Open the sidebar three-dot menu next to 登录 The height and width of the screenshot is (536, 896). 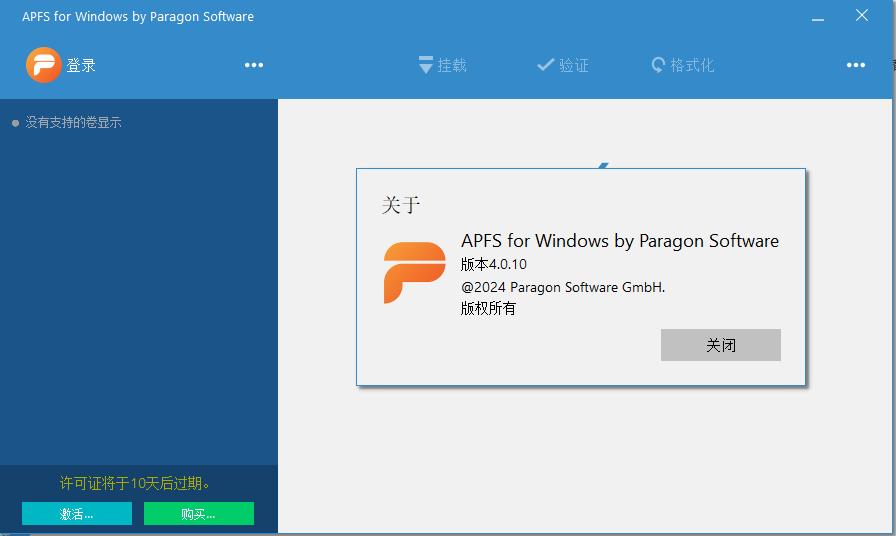(254, 65)
